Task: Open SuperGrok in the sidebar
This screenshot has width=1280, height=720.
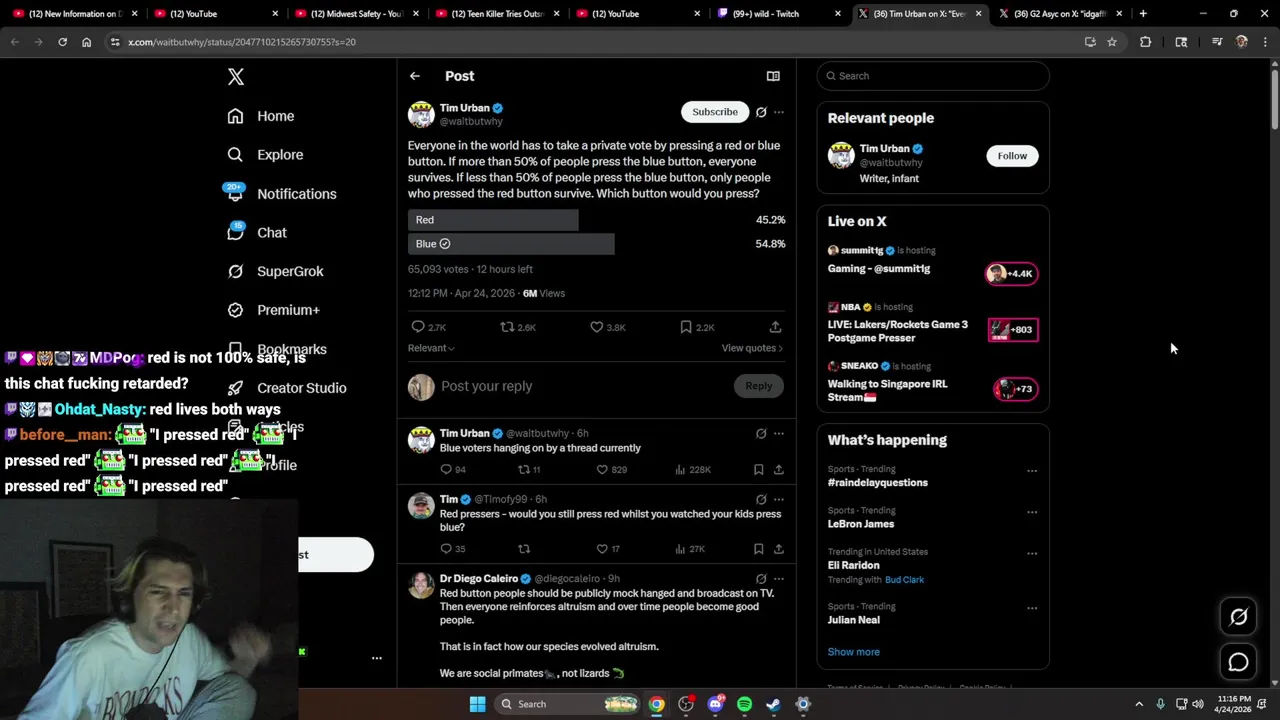Action: tap(275, 271)
